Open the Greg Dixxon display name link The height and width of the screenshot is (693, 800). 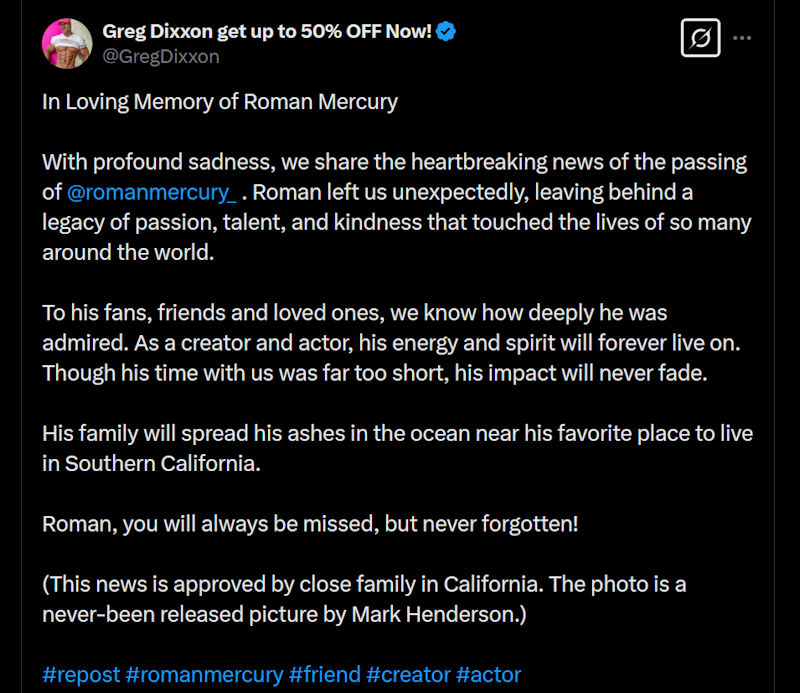(x=267, y=31)
